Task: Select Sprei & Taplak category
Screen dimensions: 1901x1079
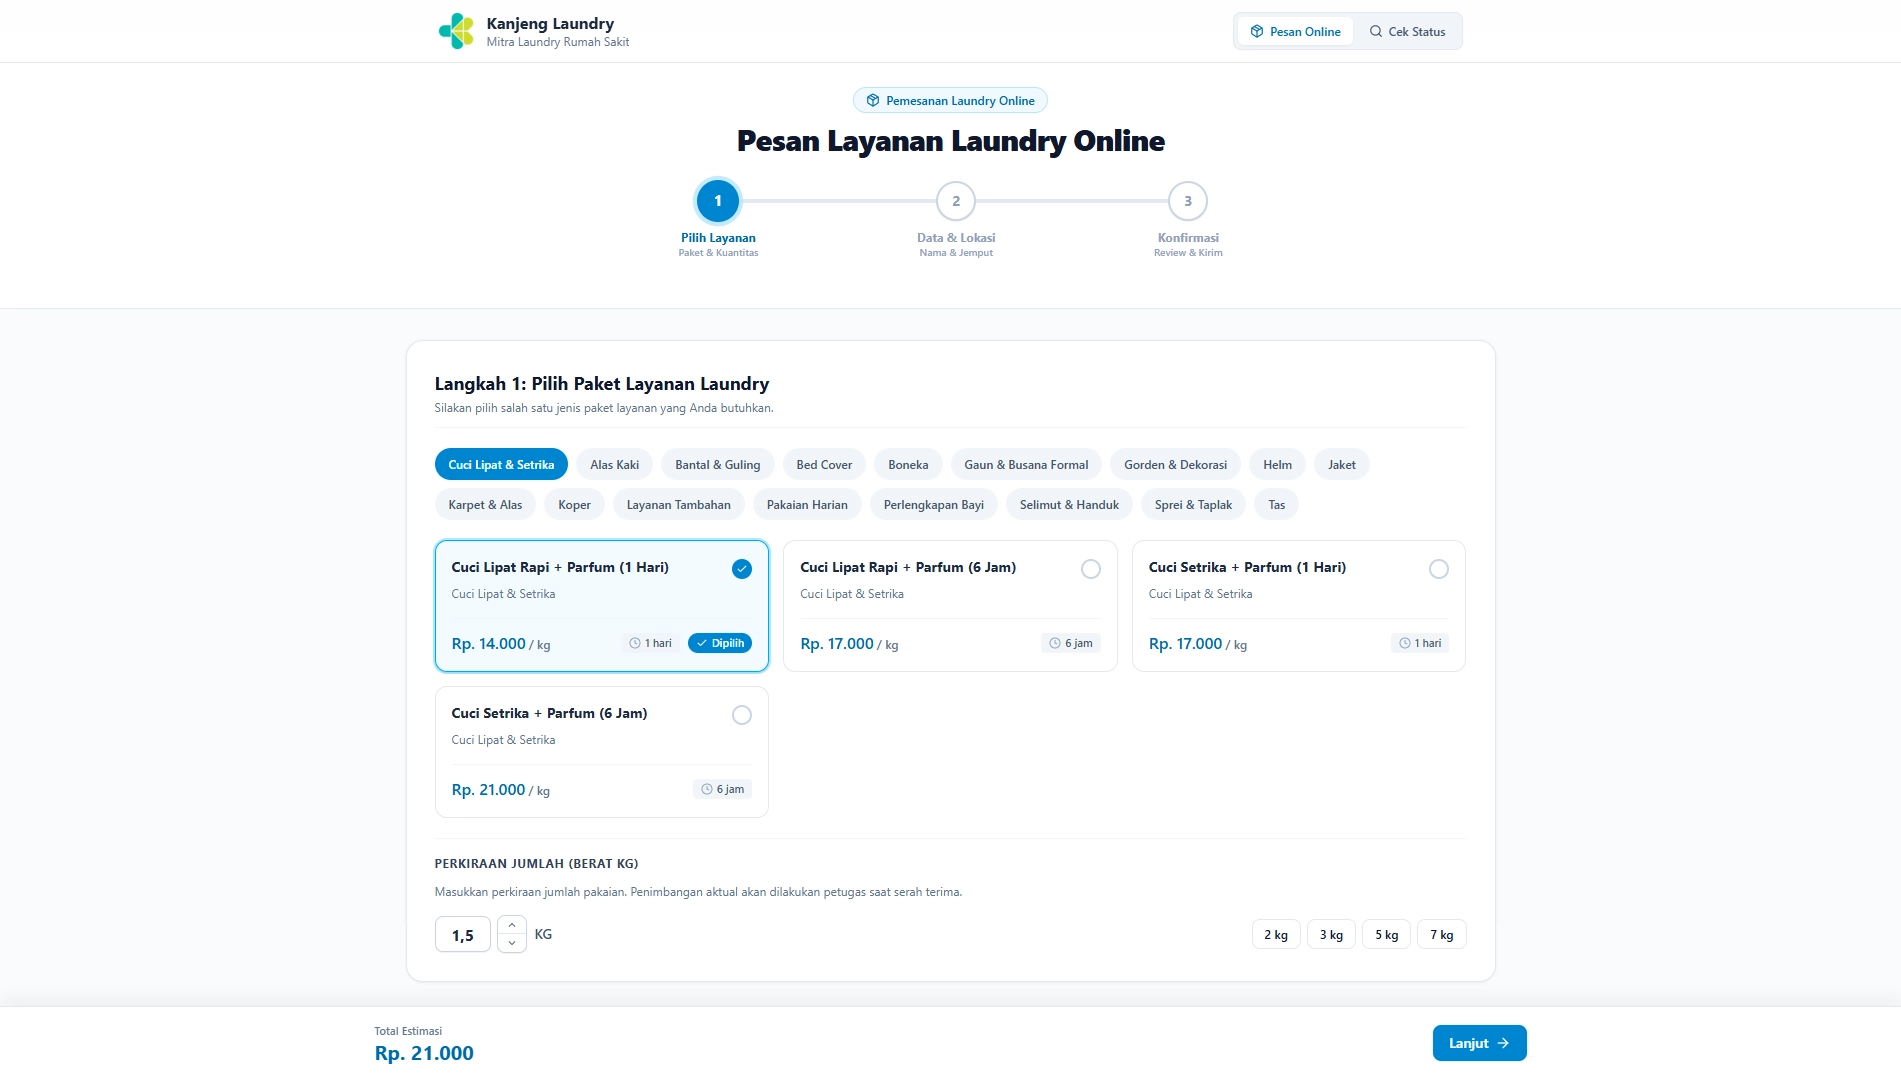Action: [1194, 504]
